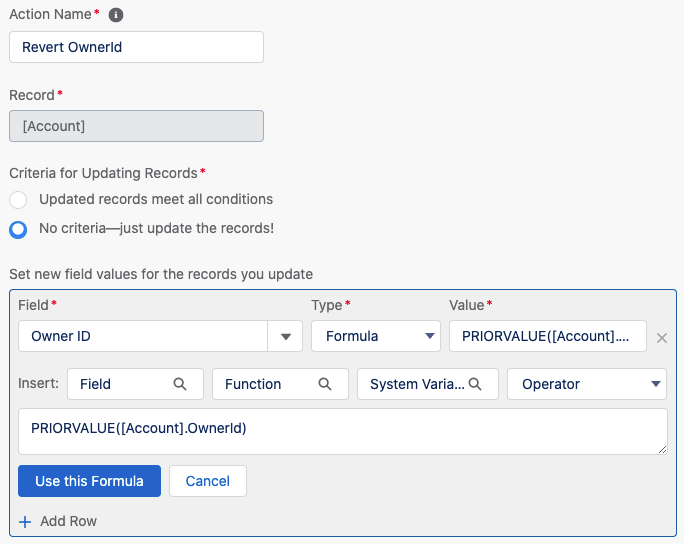
Task: Click the 'Insert:' label
Action: tap(38, 383)
